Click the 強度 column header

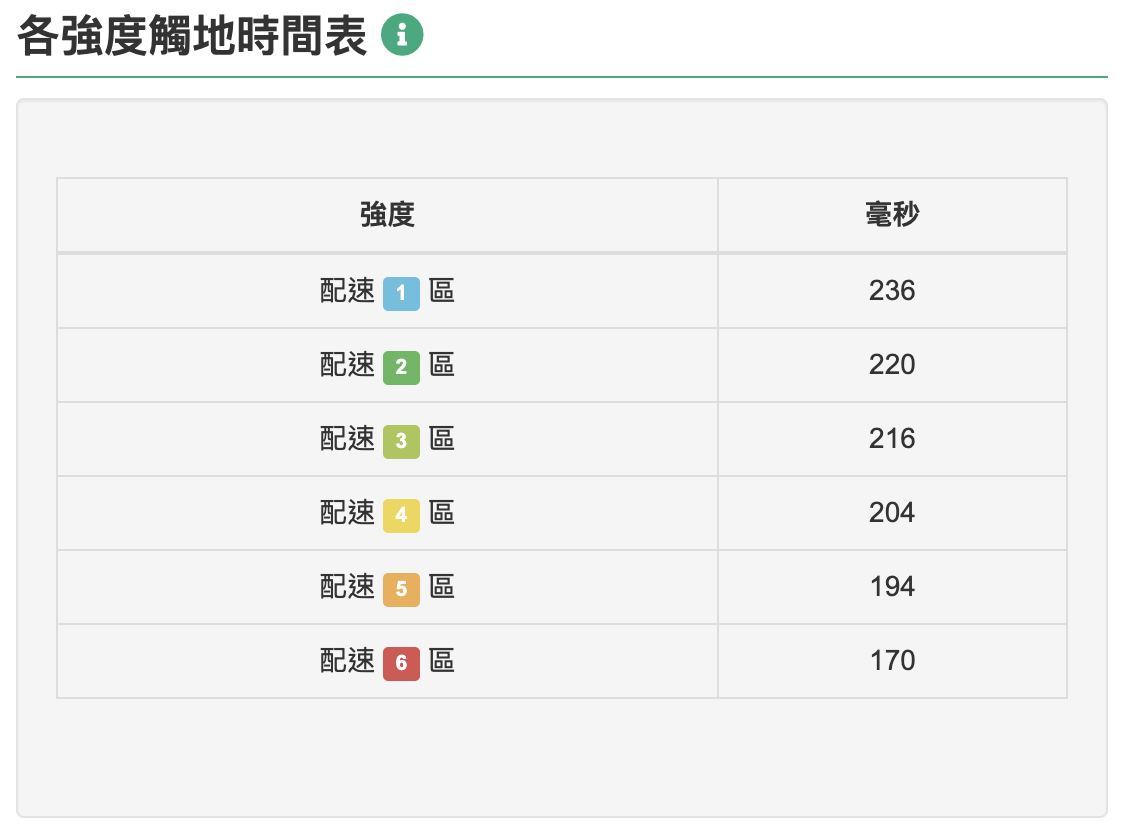pyautogui.click(x=387, y=215)
